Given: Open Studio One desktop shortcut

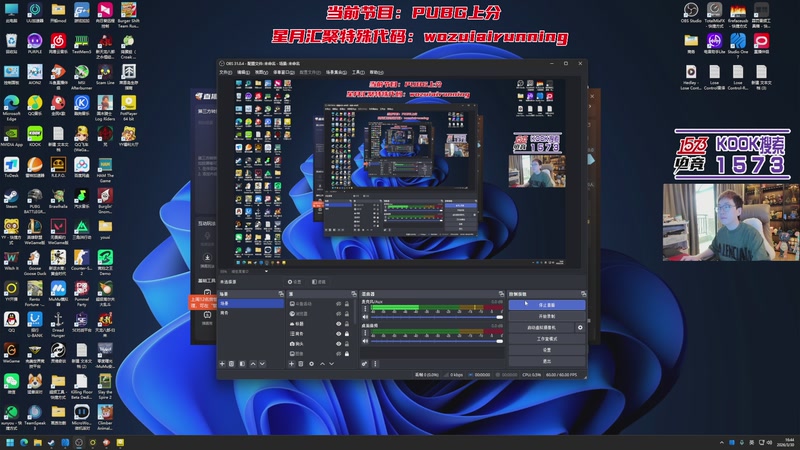Looking at the screenshot, I should 738,44.
